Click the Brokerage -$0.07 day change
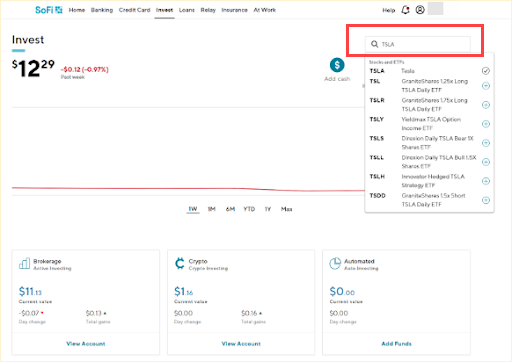Image resolution: width=512 pixels, height=362 pixels. [29, 313]
